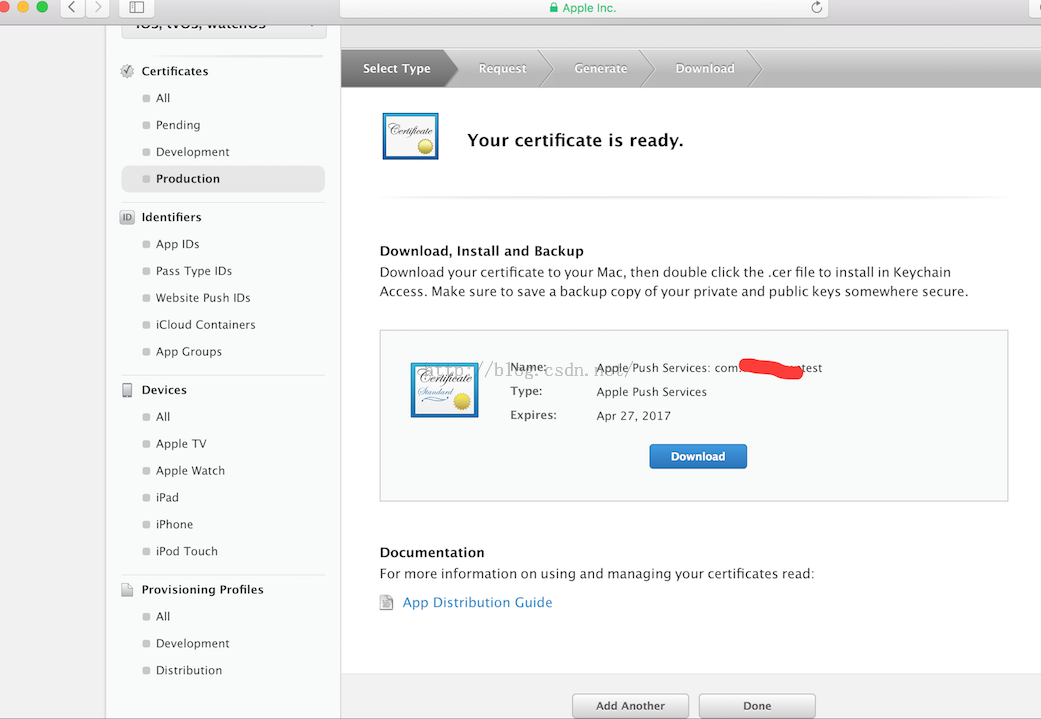Select App IDs under Identifiers
This screenshot has height=719, width=1041.
[177, 244]
